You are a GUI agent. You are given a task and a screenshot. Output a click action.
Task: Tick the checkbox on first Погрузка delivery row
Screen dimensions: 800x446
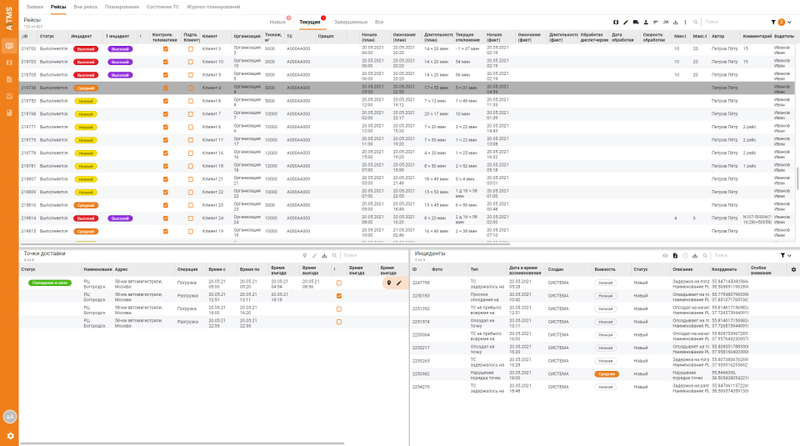coord(339,283)
